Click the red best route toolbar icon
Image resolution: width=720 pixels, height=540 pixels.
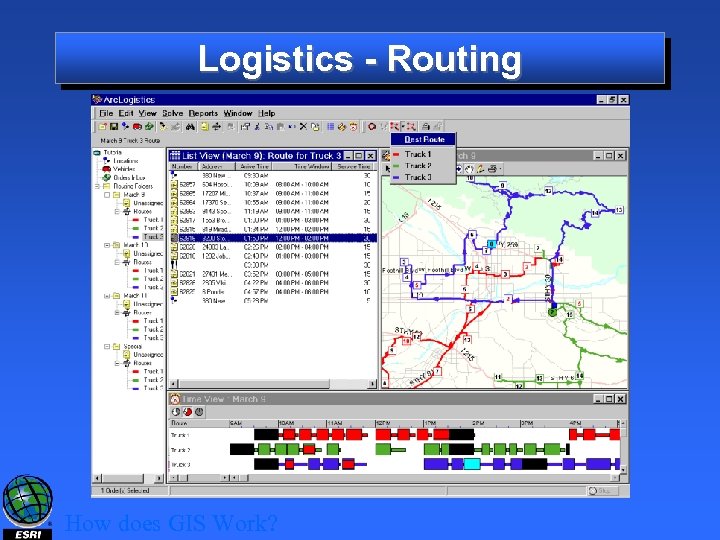point(394,126)
